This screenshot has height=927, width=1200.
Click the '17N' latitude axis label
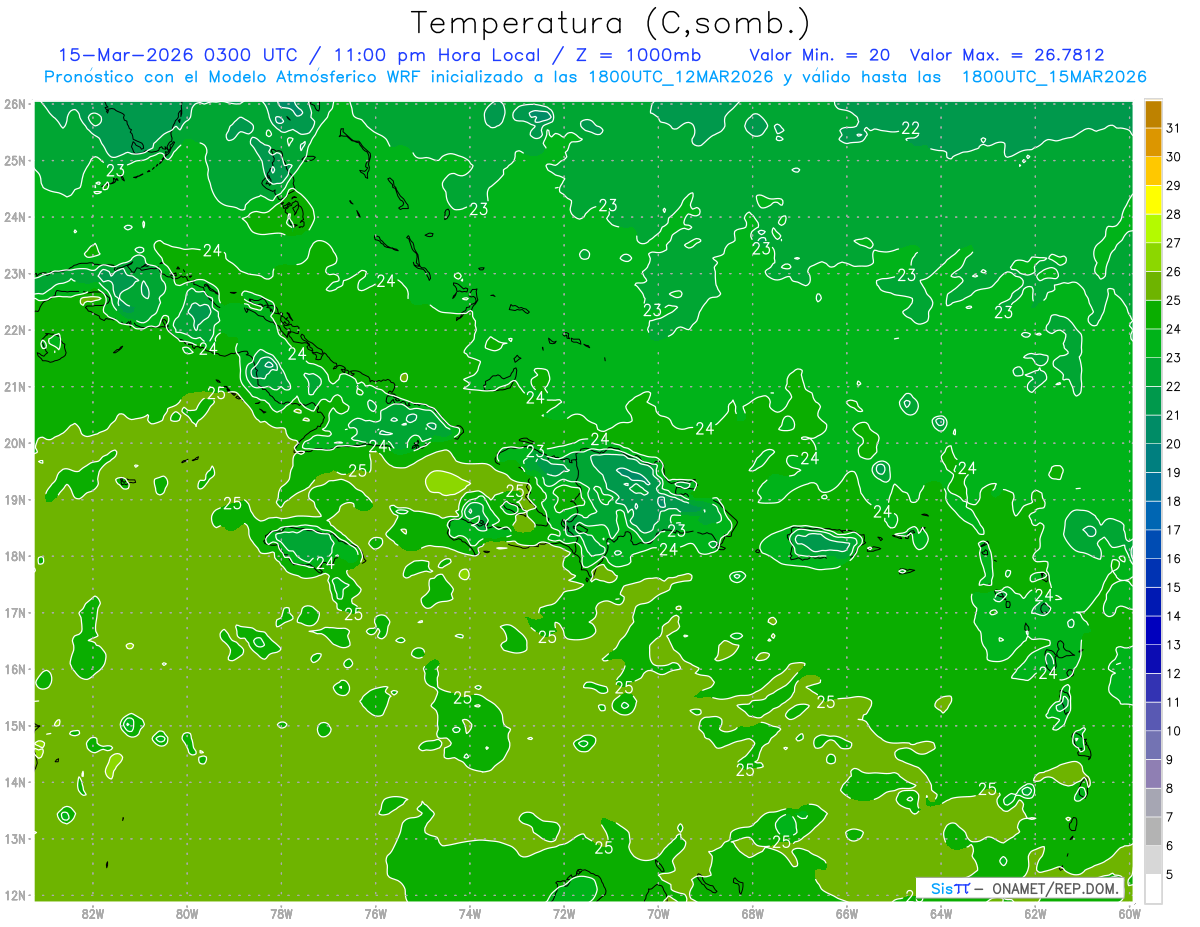pos(14,612)
